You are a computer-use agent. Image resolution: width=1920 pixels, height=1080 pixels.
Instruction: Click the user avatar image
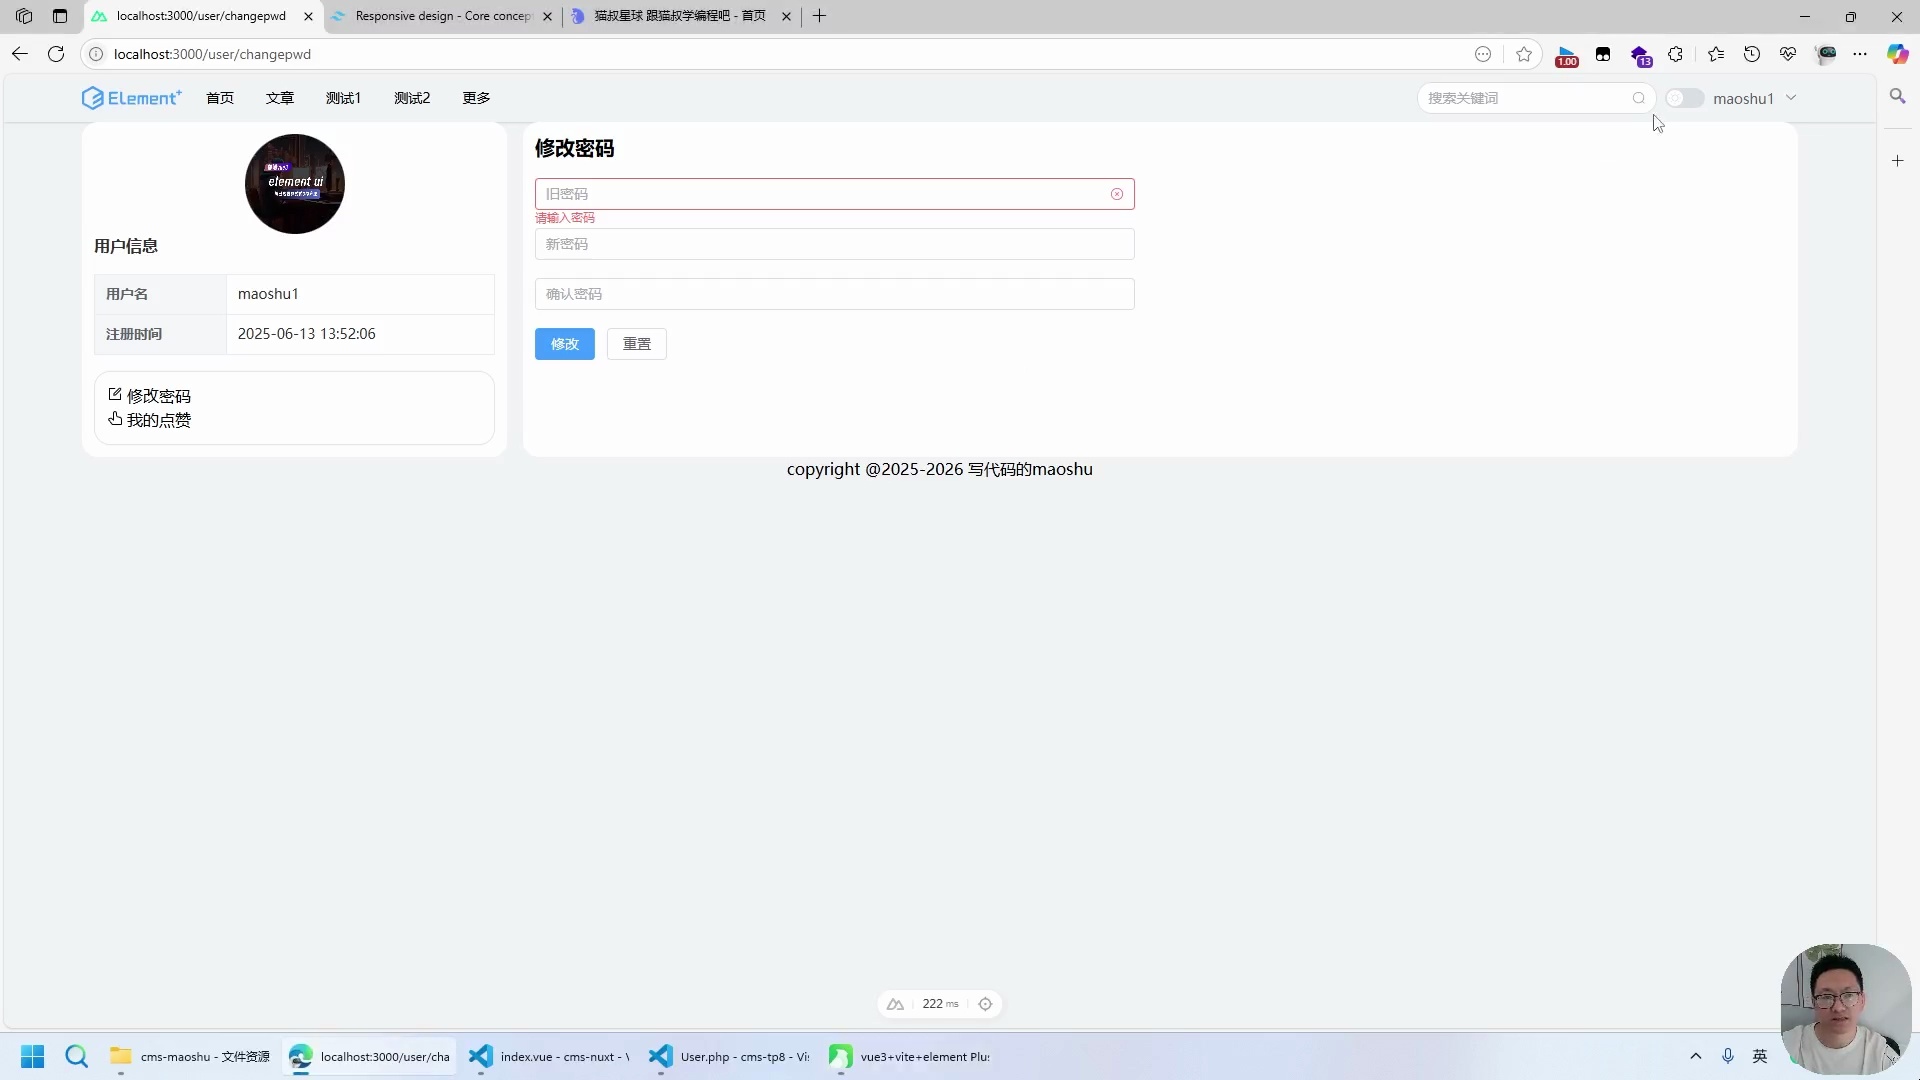[295, 184]
